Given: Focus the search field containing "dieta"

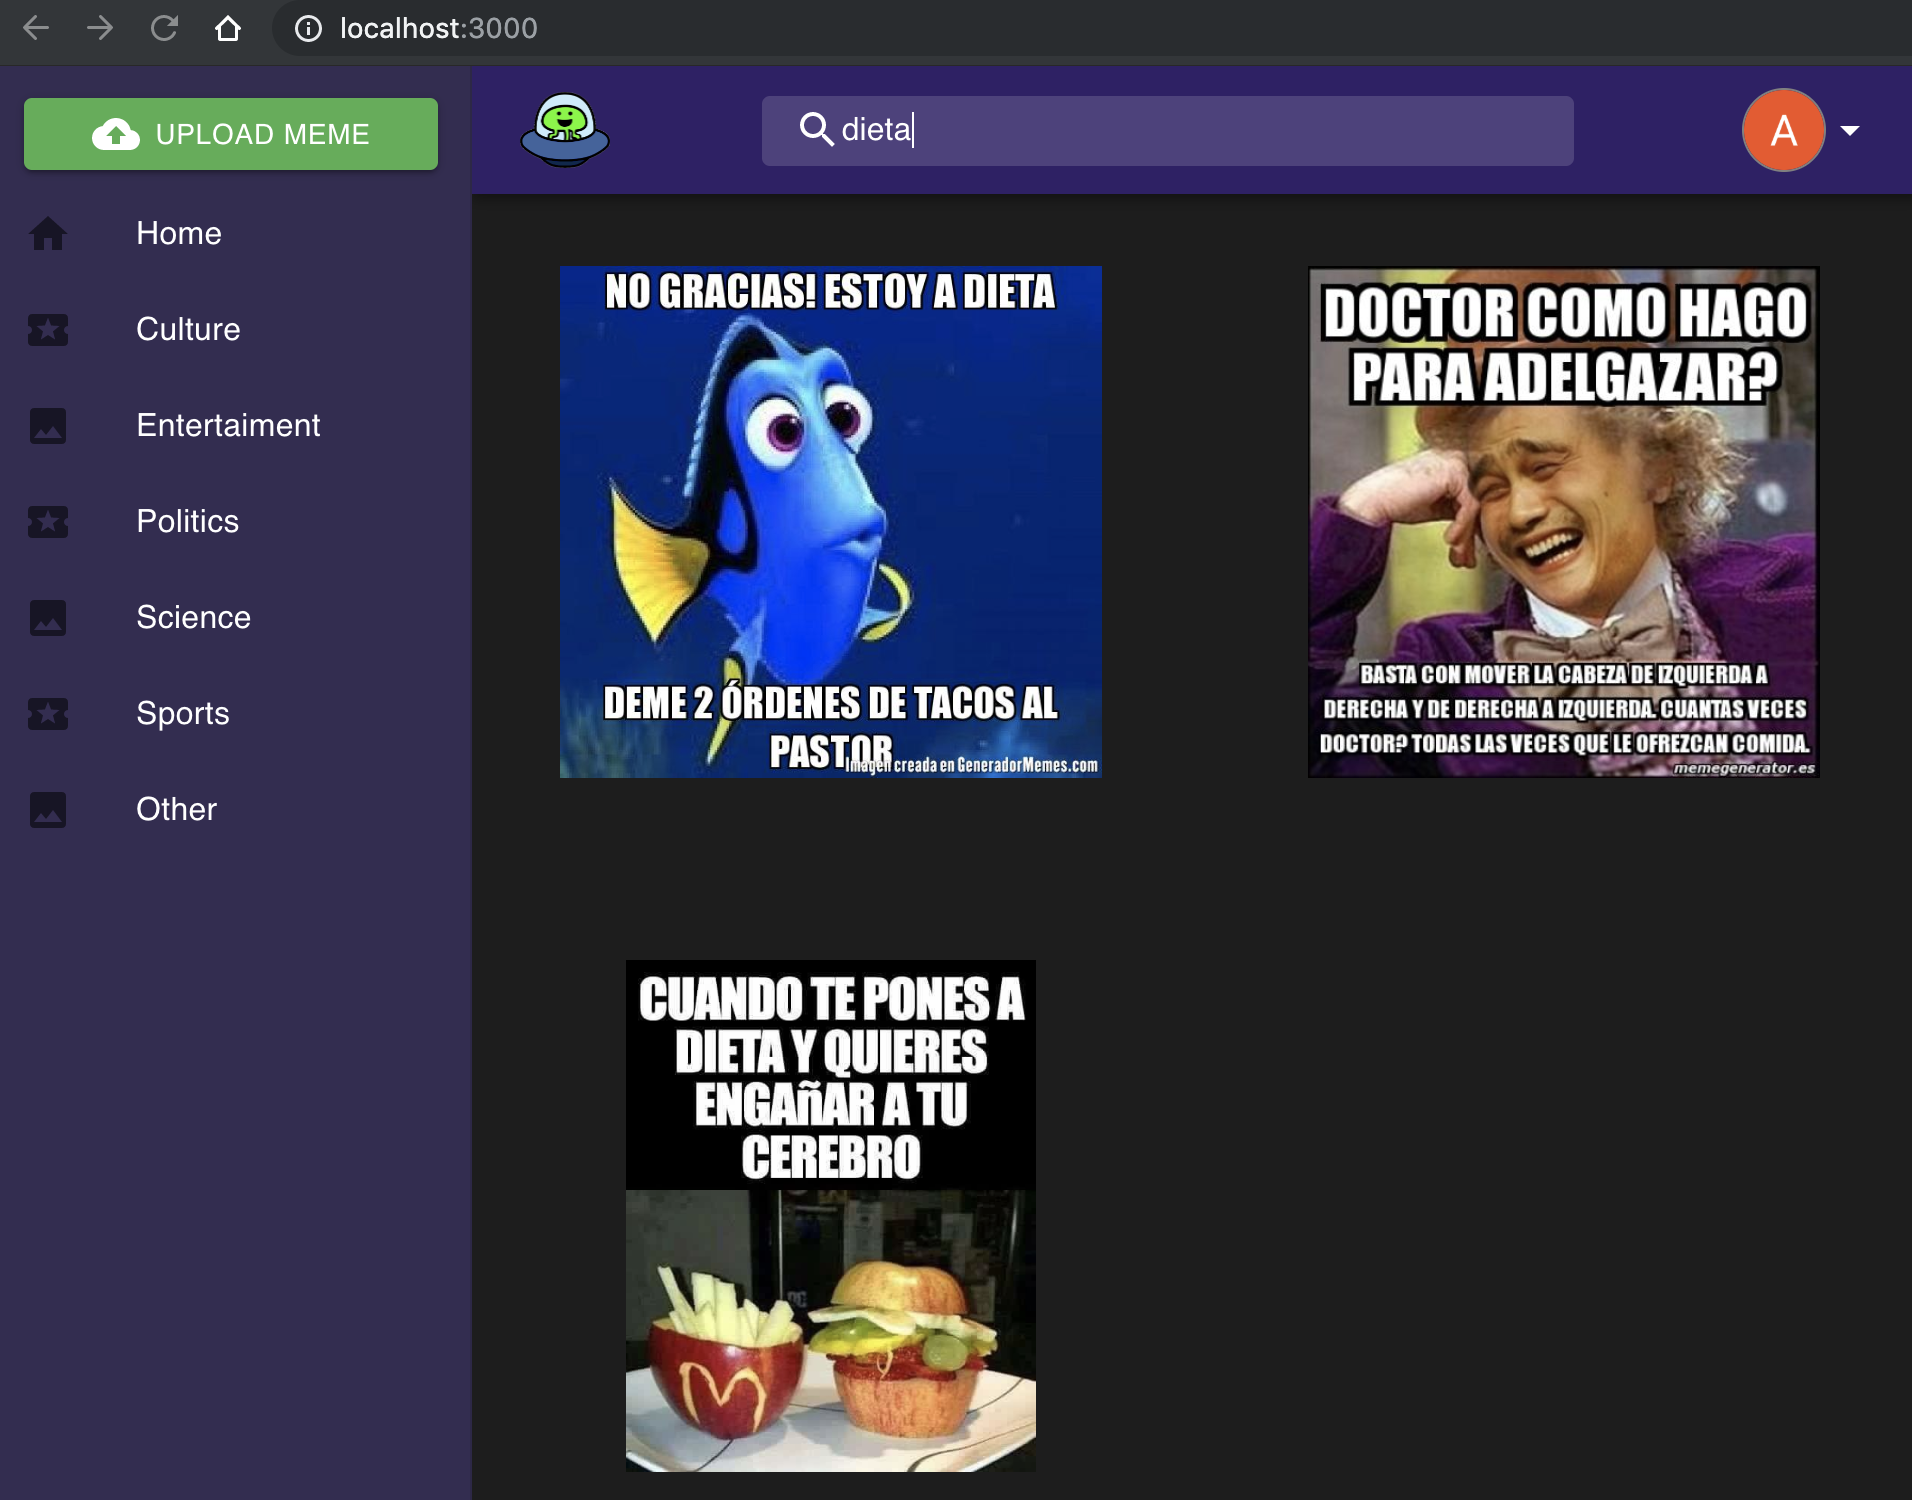Looking at the screenshot, I should click(x=1167, y=131).
